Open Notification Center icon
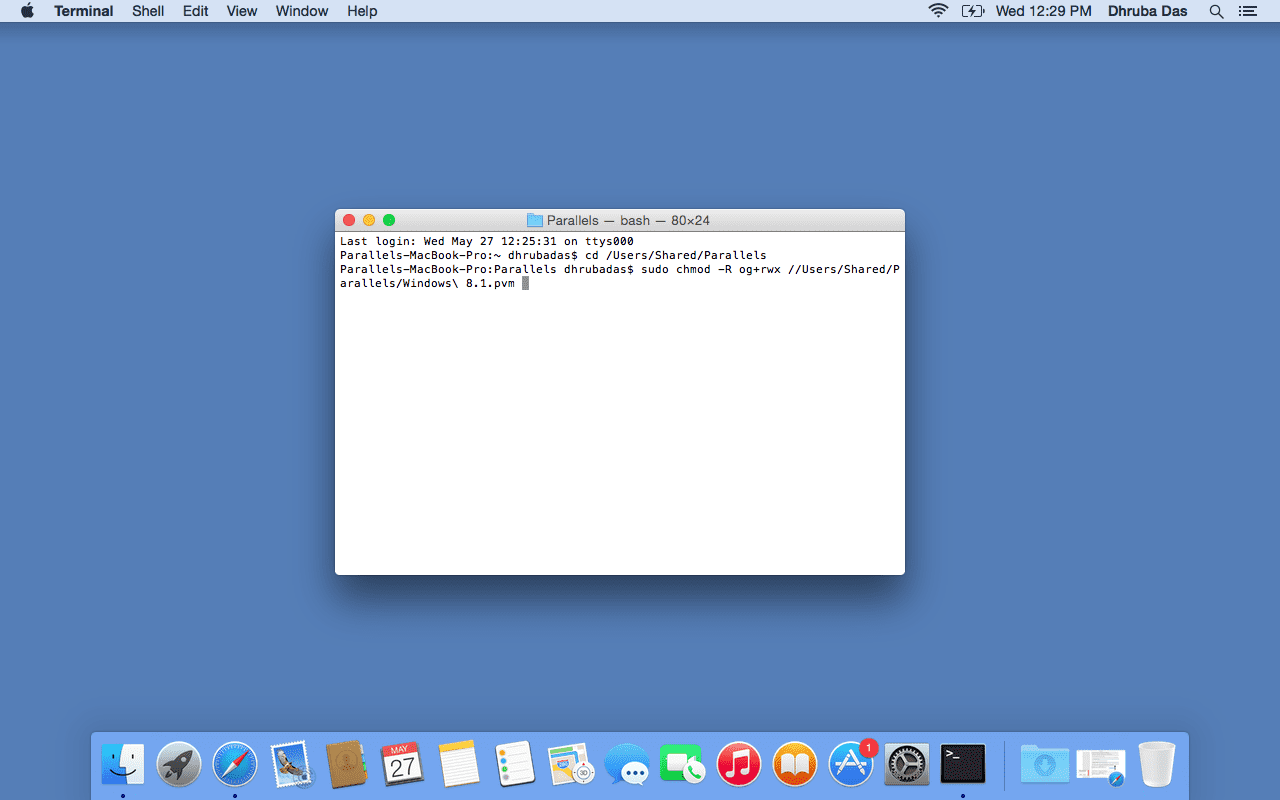The image size is (1280, 800). [1247, 11]
